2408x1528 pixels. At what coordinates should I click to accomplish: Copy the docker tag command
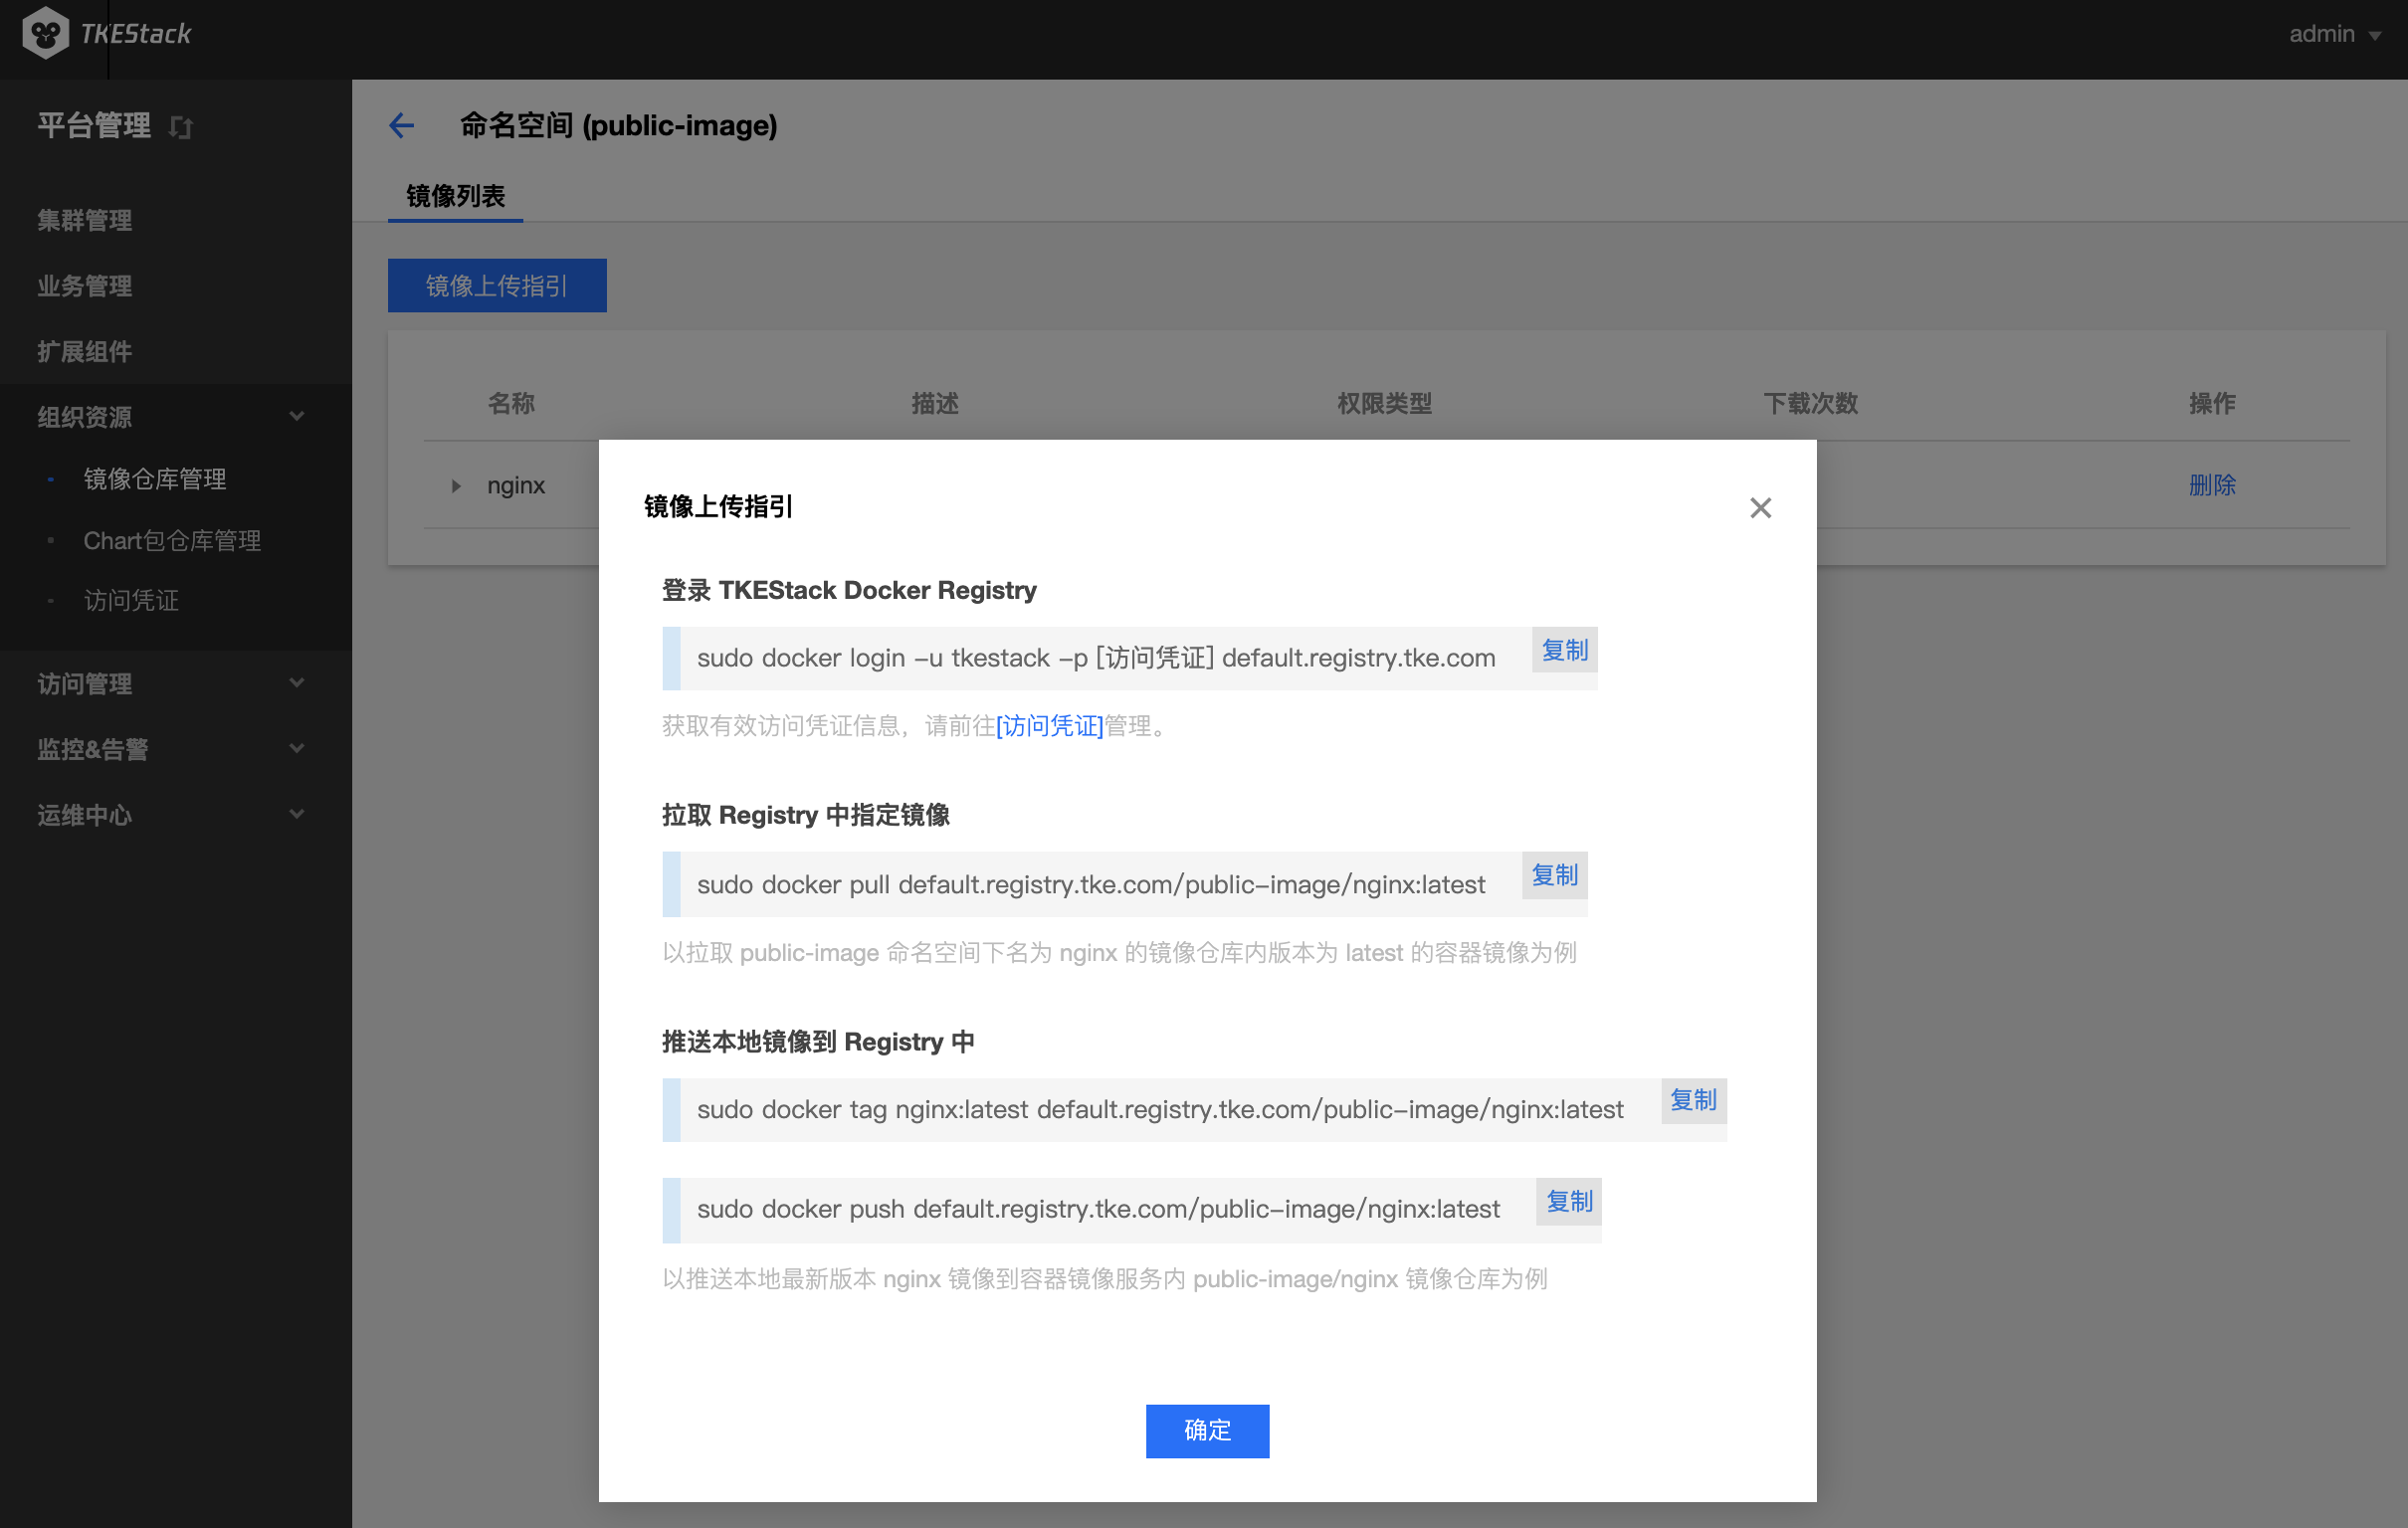[x=1693, y=1101]
